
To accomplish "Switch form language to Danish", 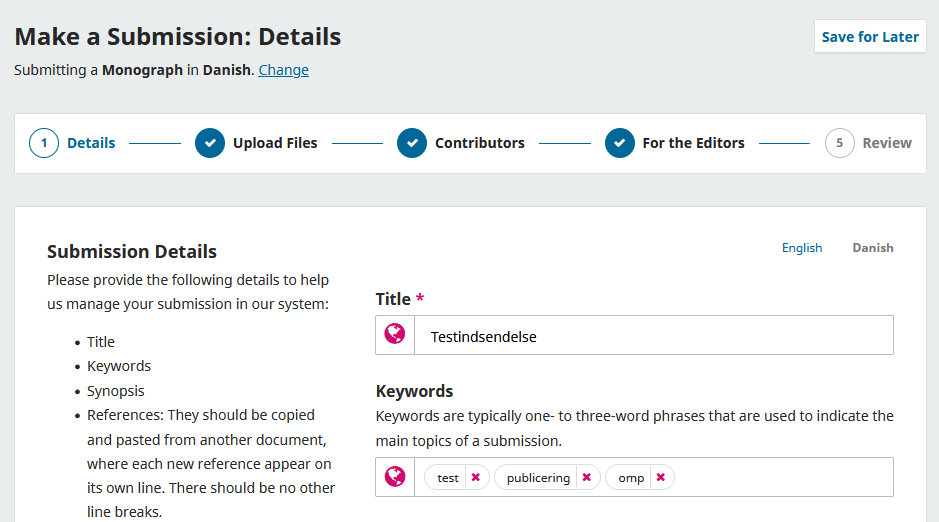I will 872,248.
